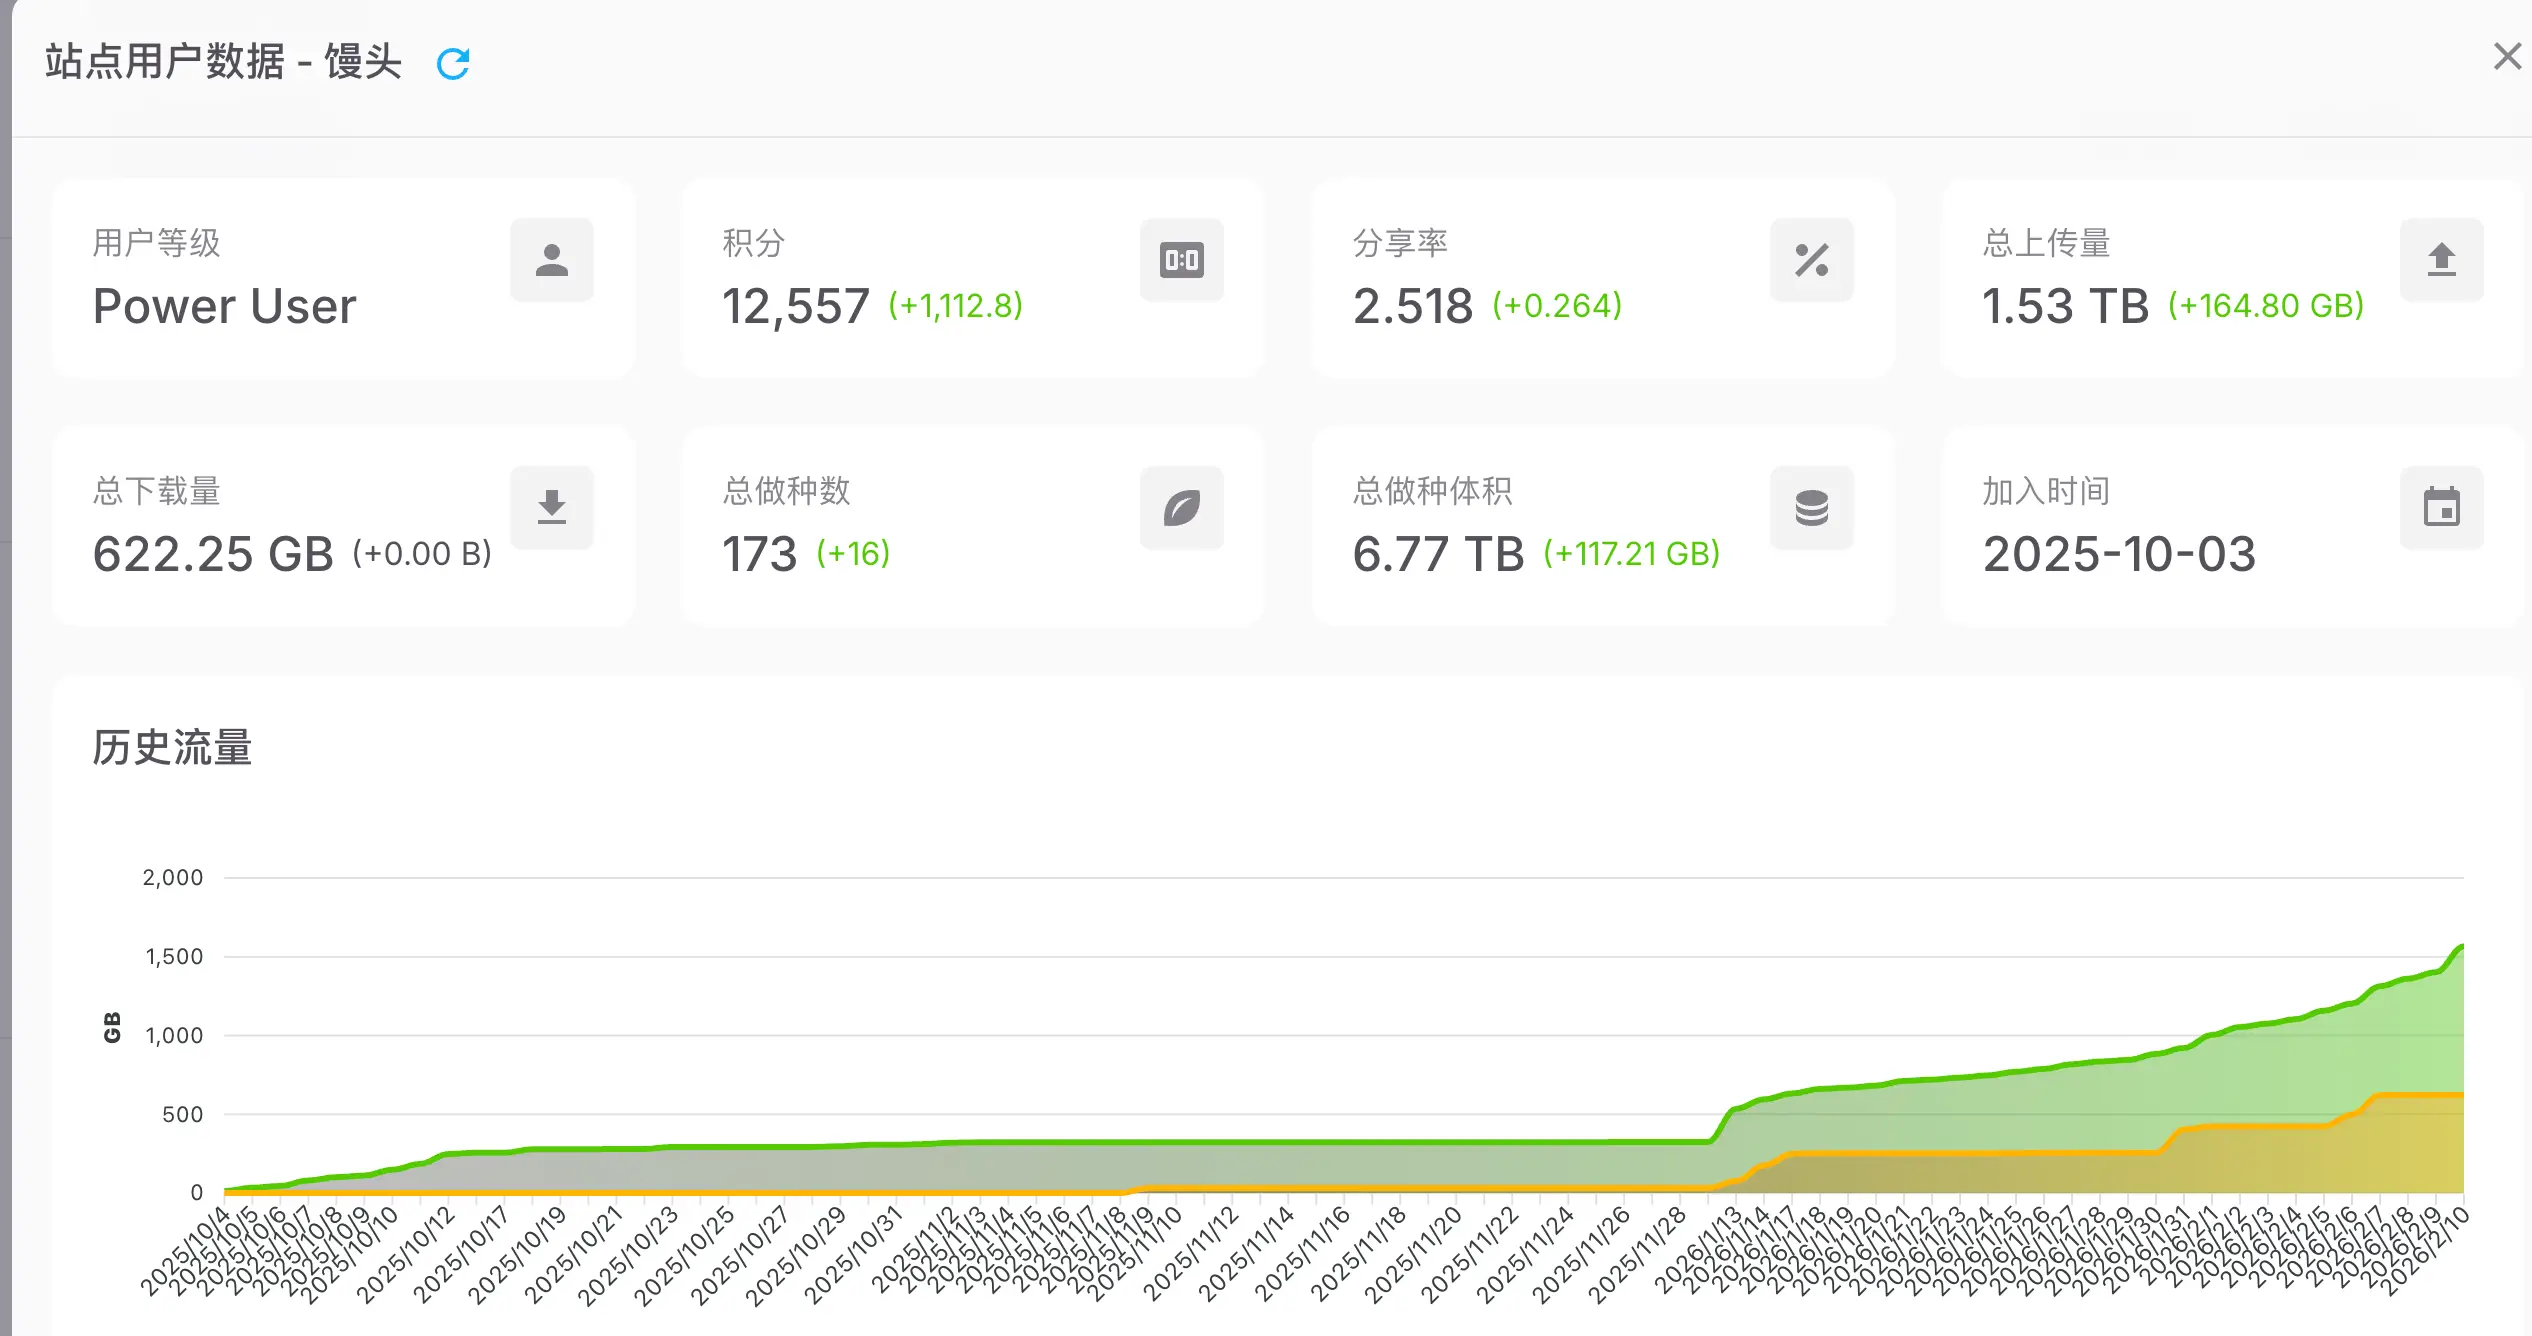Click the 622.25 GB download total
Viewport: 2532px width, 1336px height.
pyautogui.click(x=213, y=554)
